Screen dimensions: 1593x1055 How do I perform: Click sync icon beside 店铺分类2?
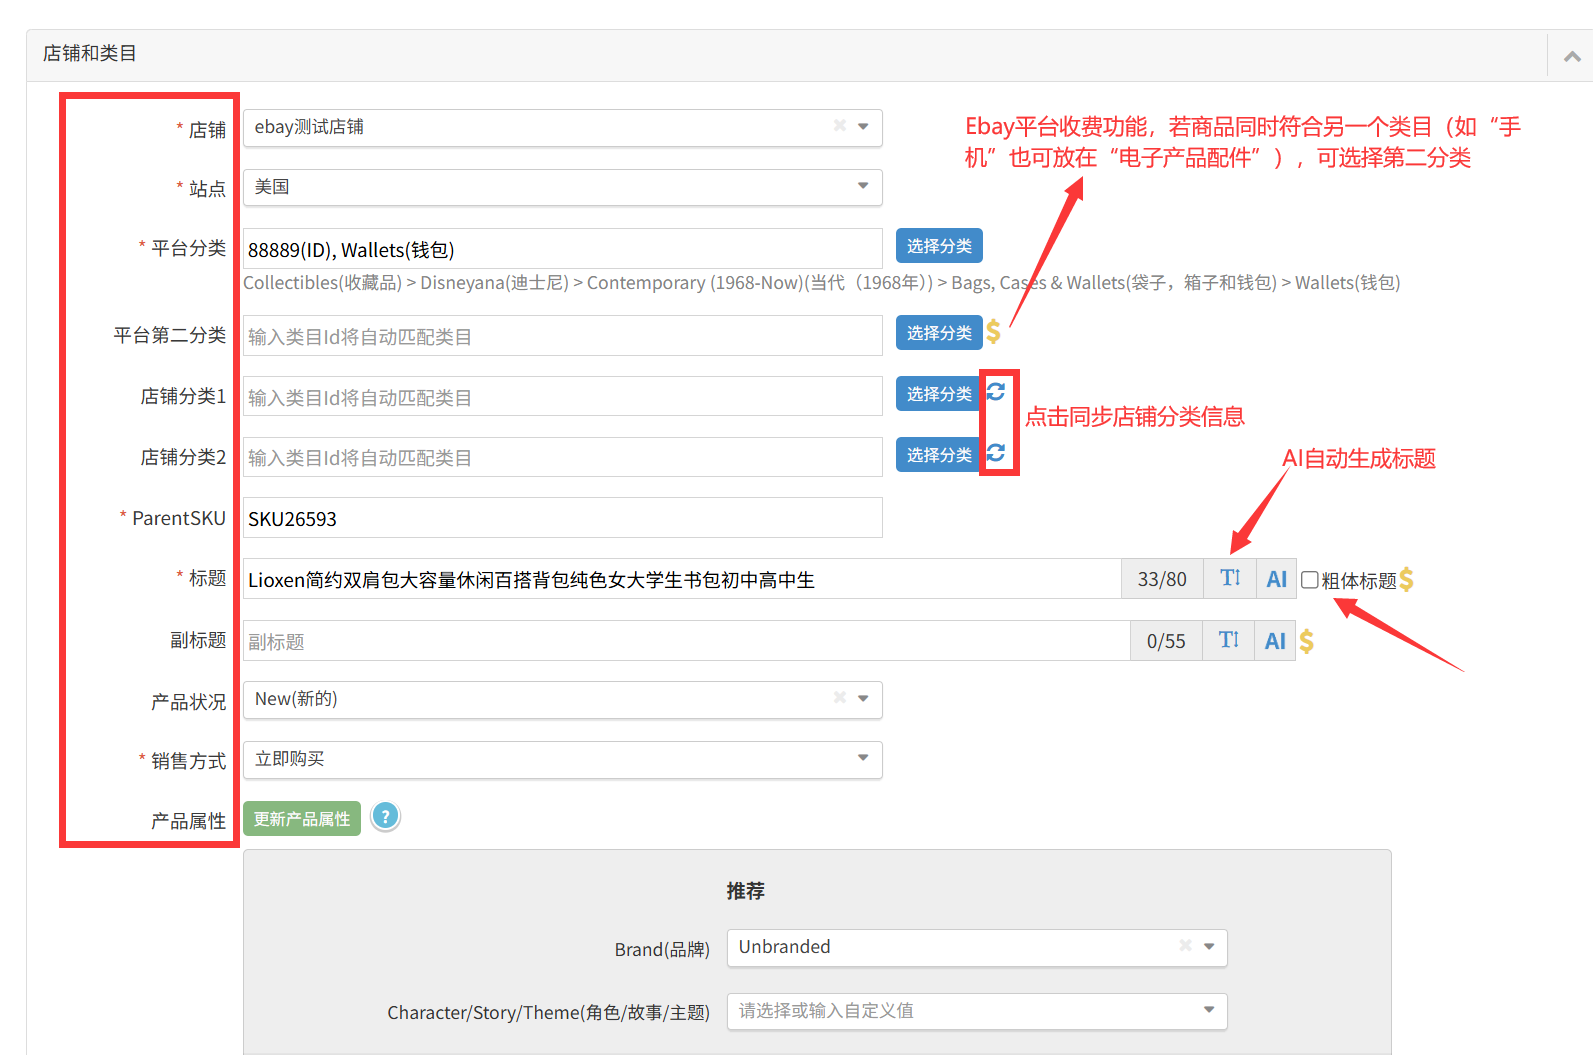[996, 453]
